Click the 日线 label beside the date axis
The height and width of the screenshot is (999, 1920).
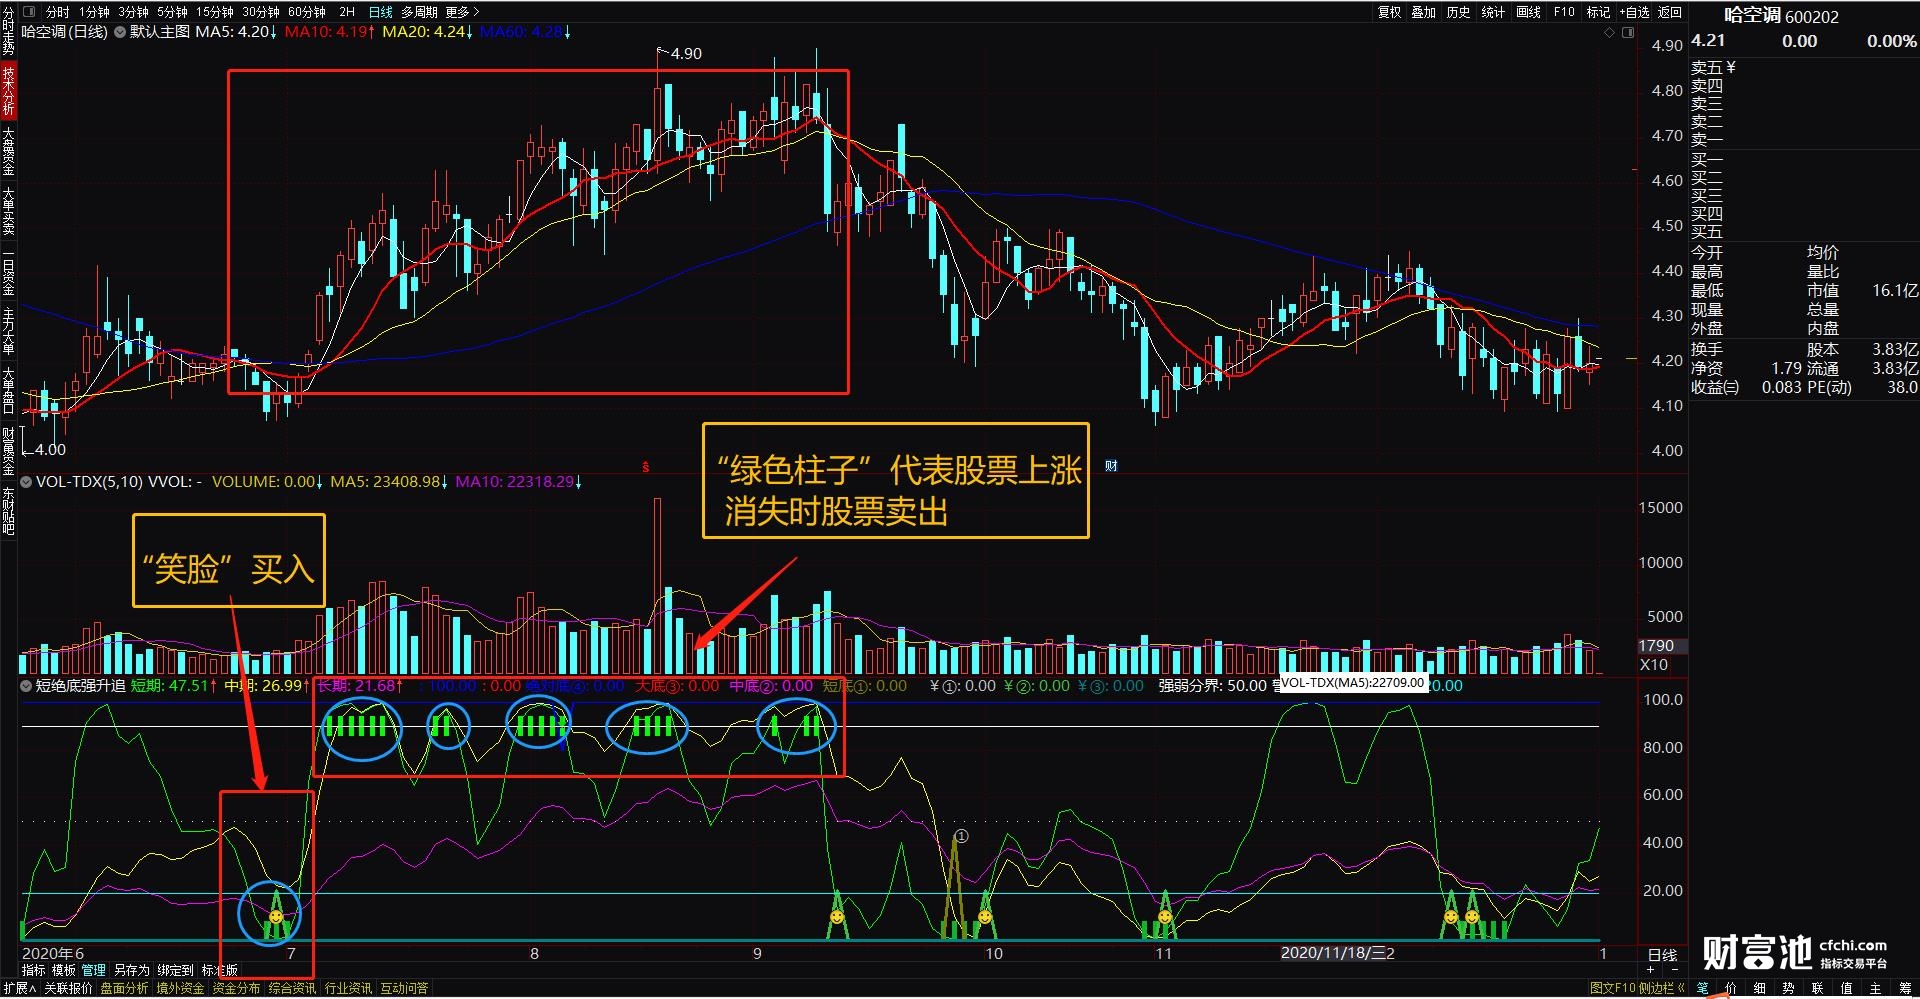click(1662, 955)
